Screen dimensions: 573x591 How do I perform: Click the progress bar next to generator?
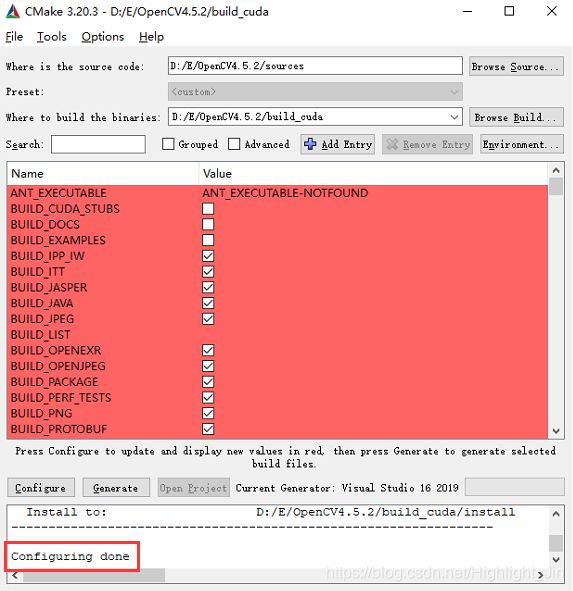[x=515, y=487]
